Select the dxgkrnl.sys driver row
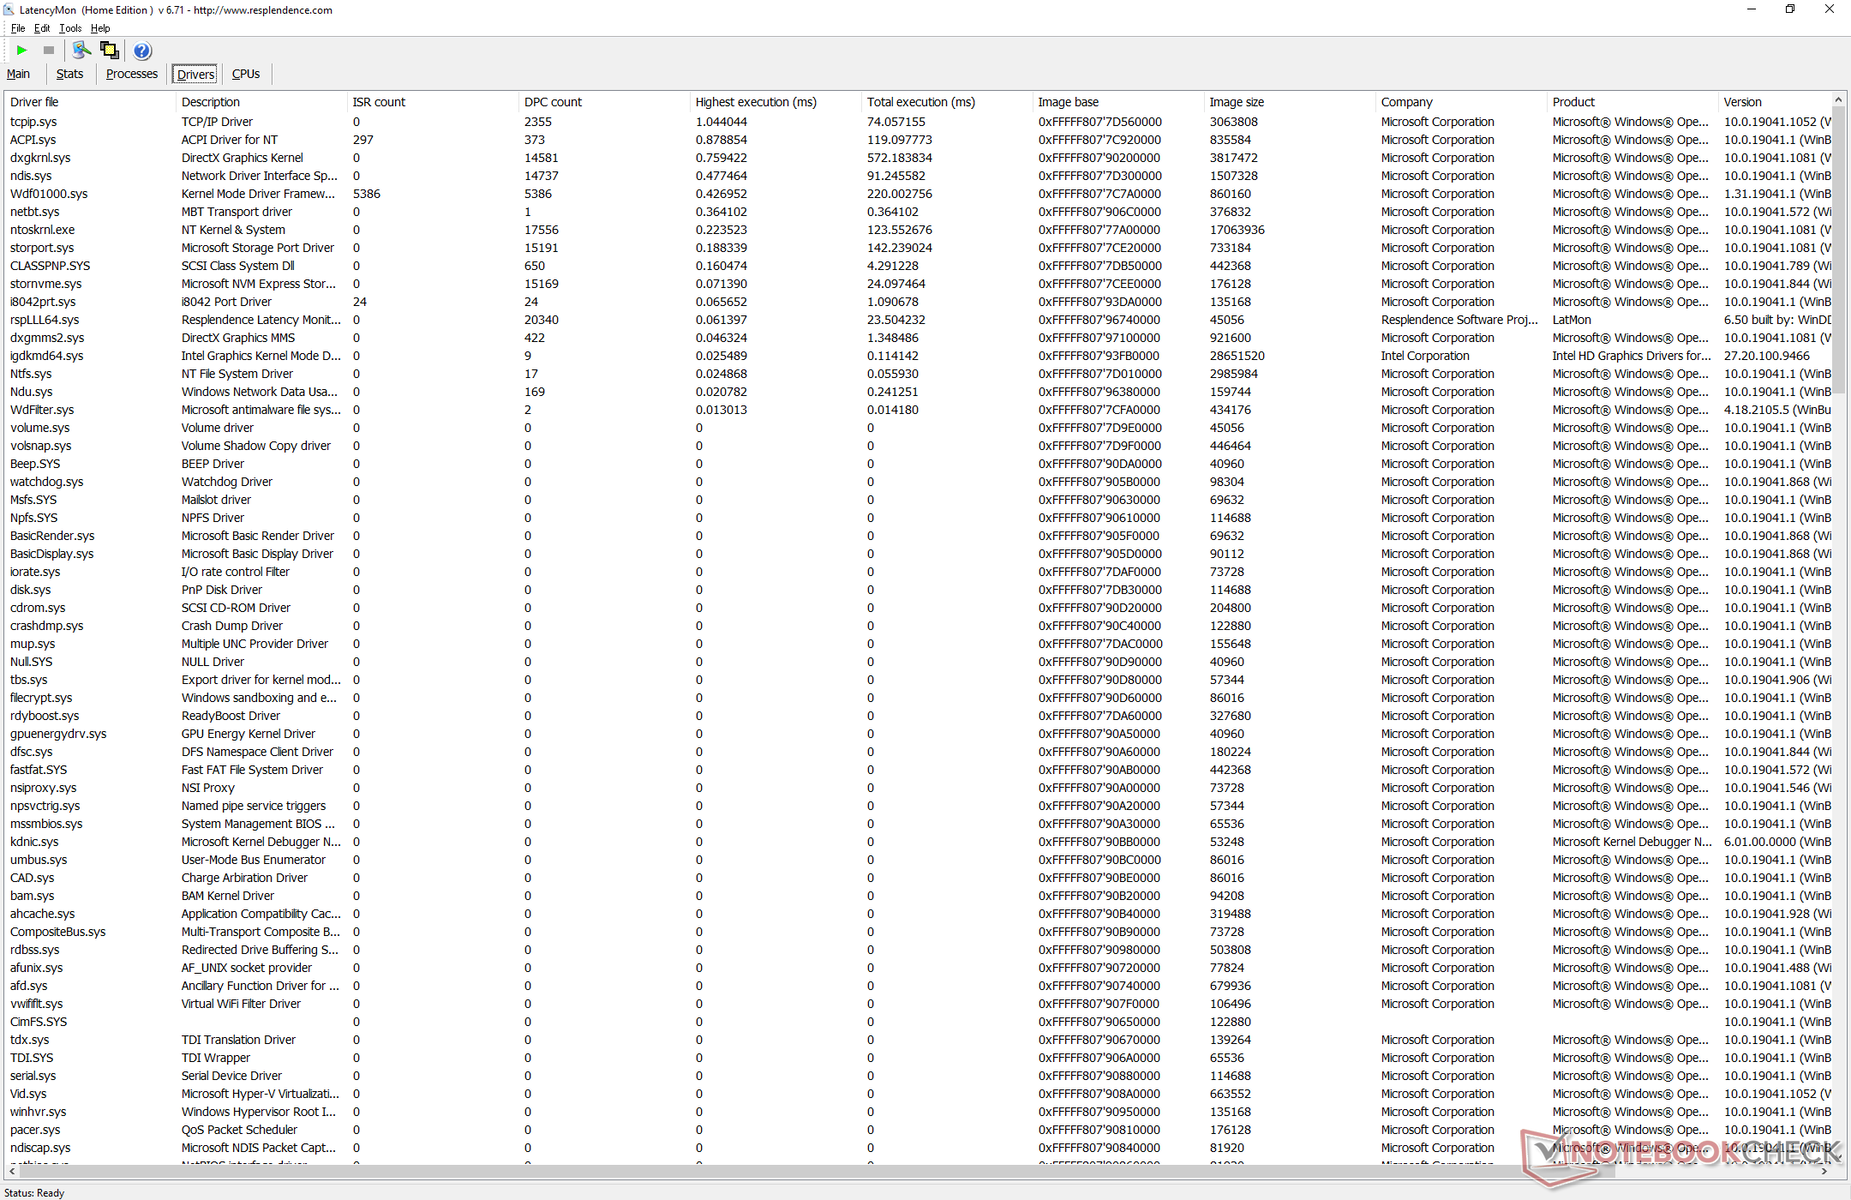 point(918,158)
